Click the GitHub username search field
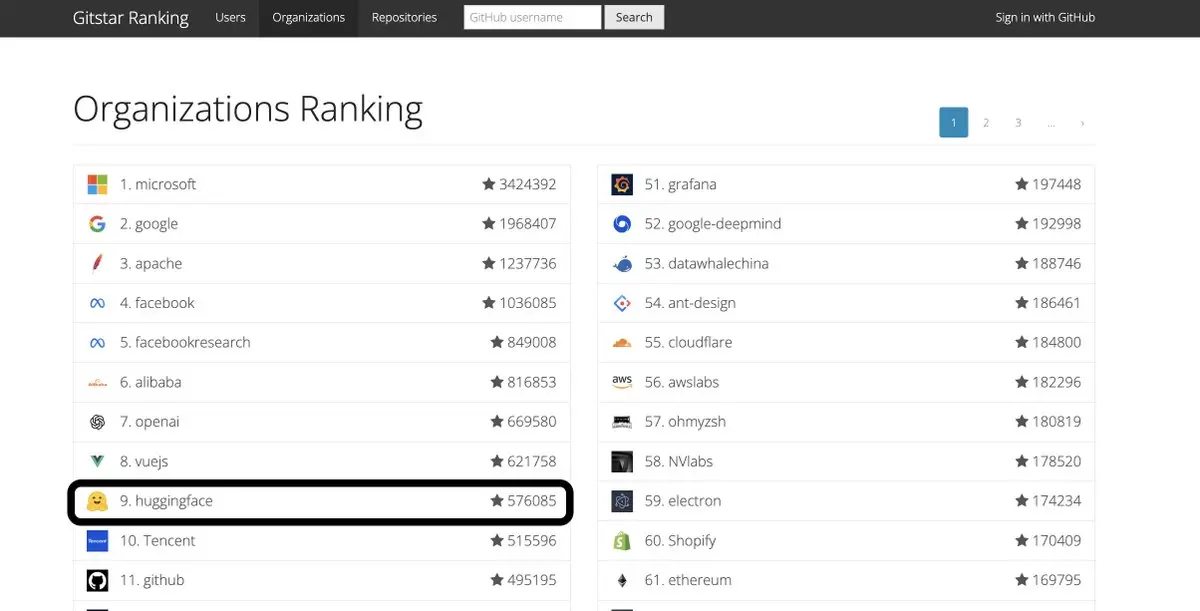The image size is (1200, 611). [533, 17]
